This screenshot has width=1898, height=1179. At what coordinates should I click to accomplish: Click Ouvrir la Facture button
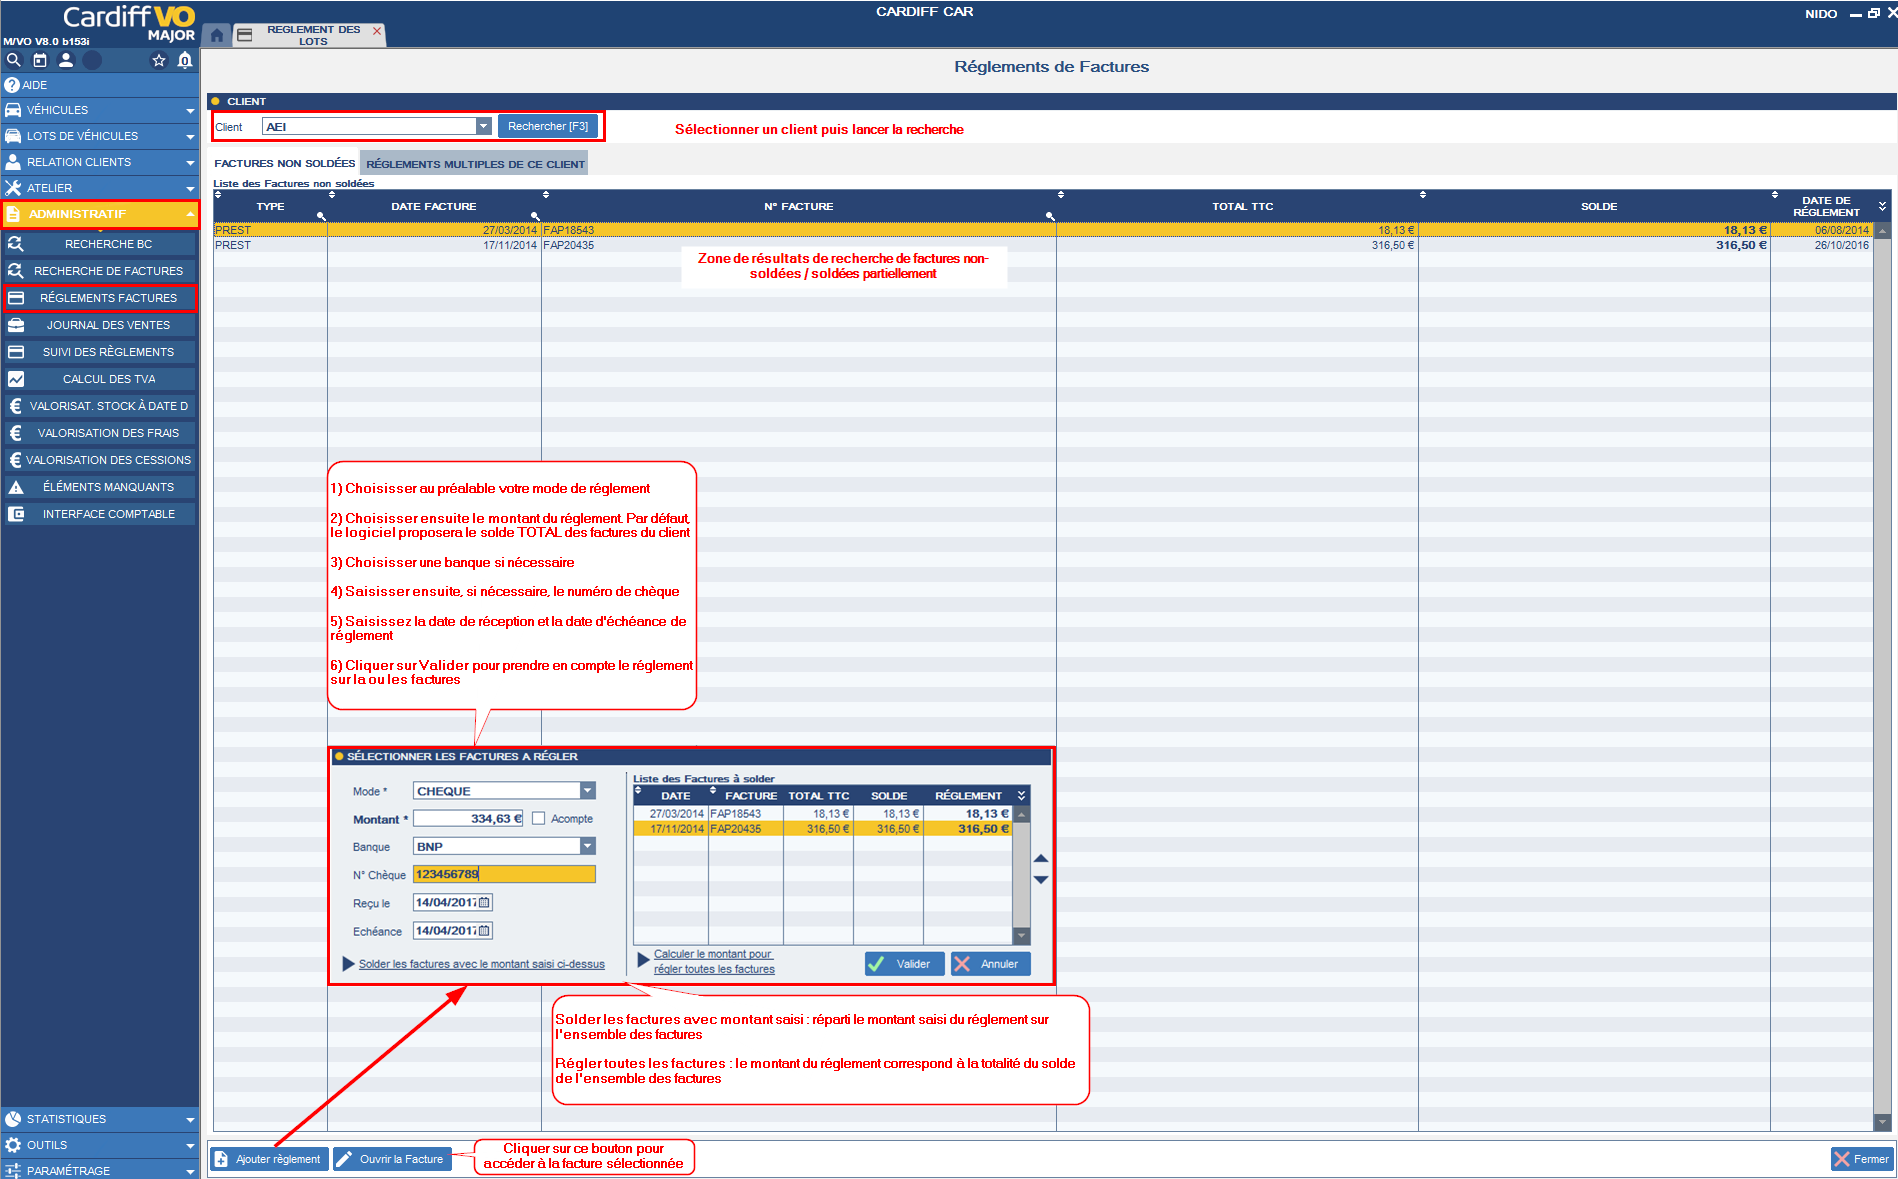point(392,1159)
